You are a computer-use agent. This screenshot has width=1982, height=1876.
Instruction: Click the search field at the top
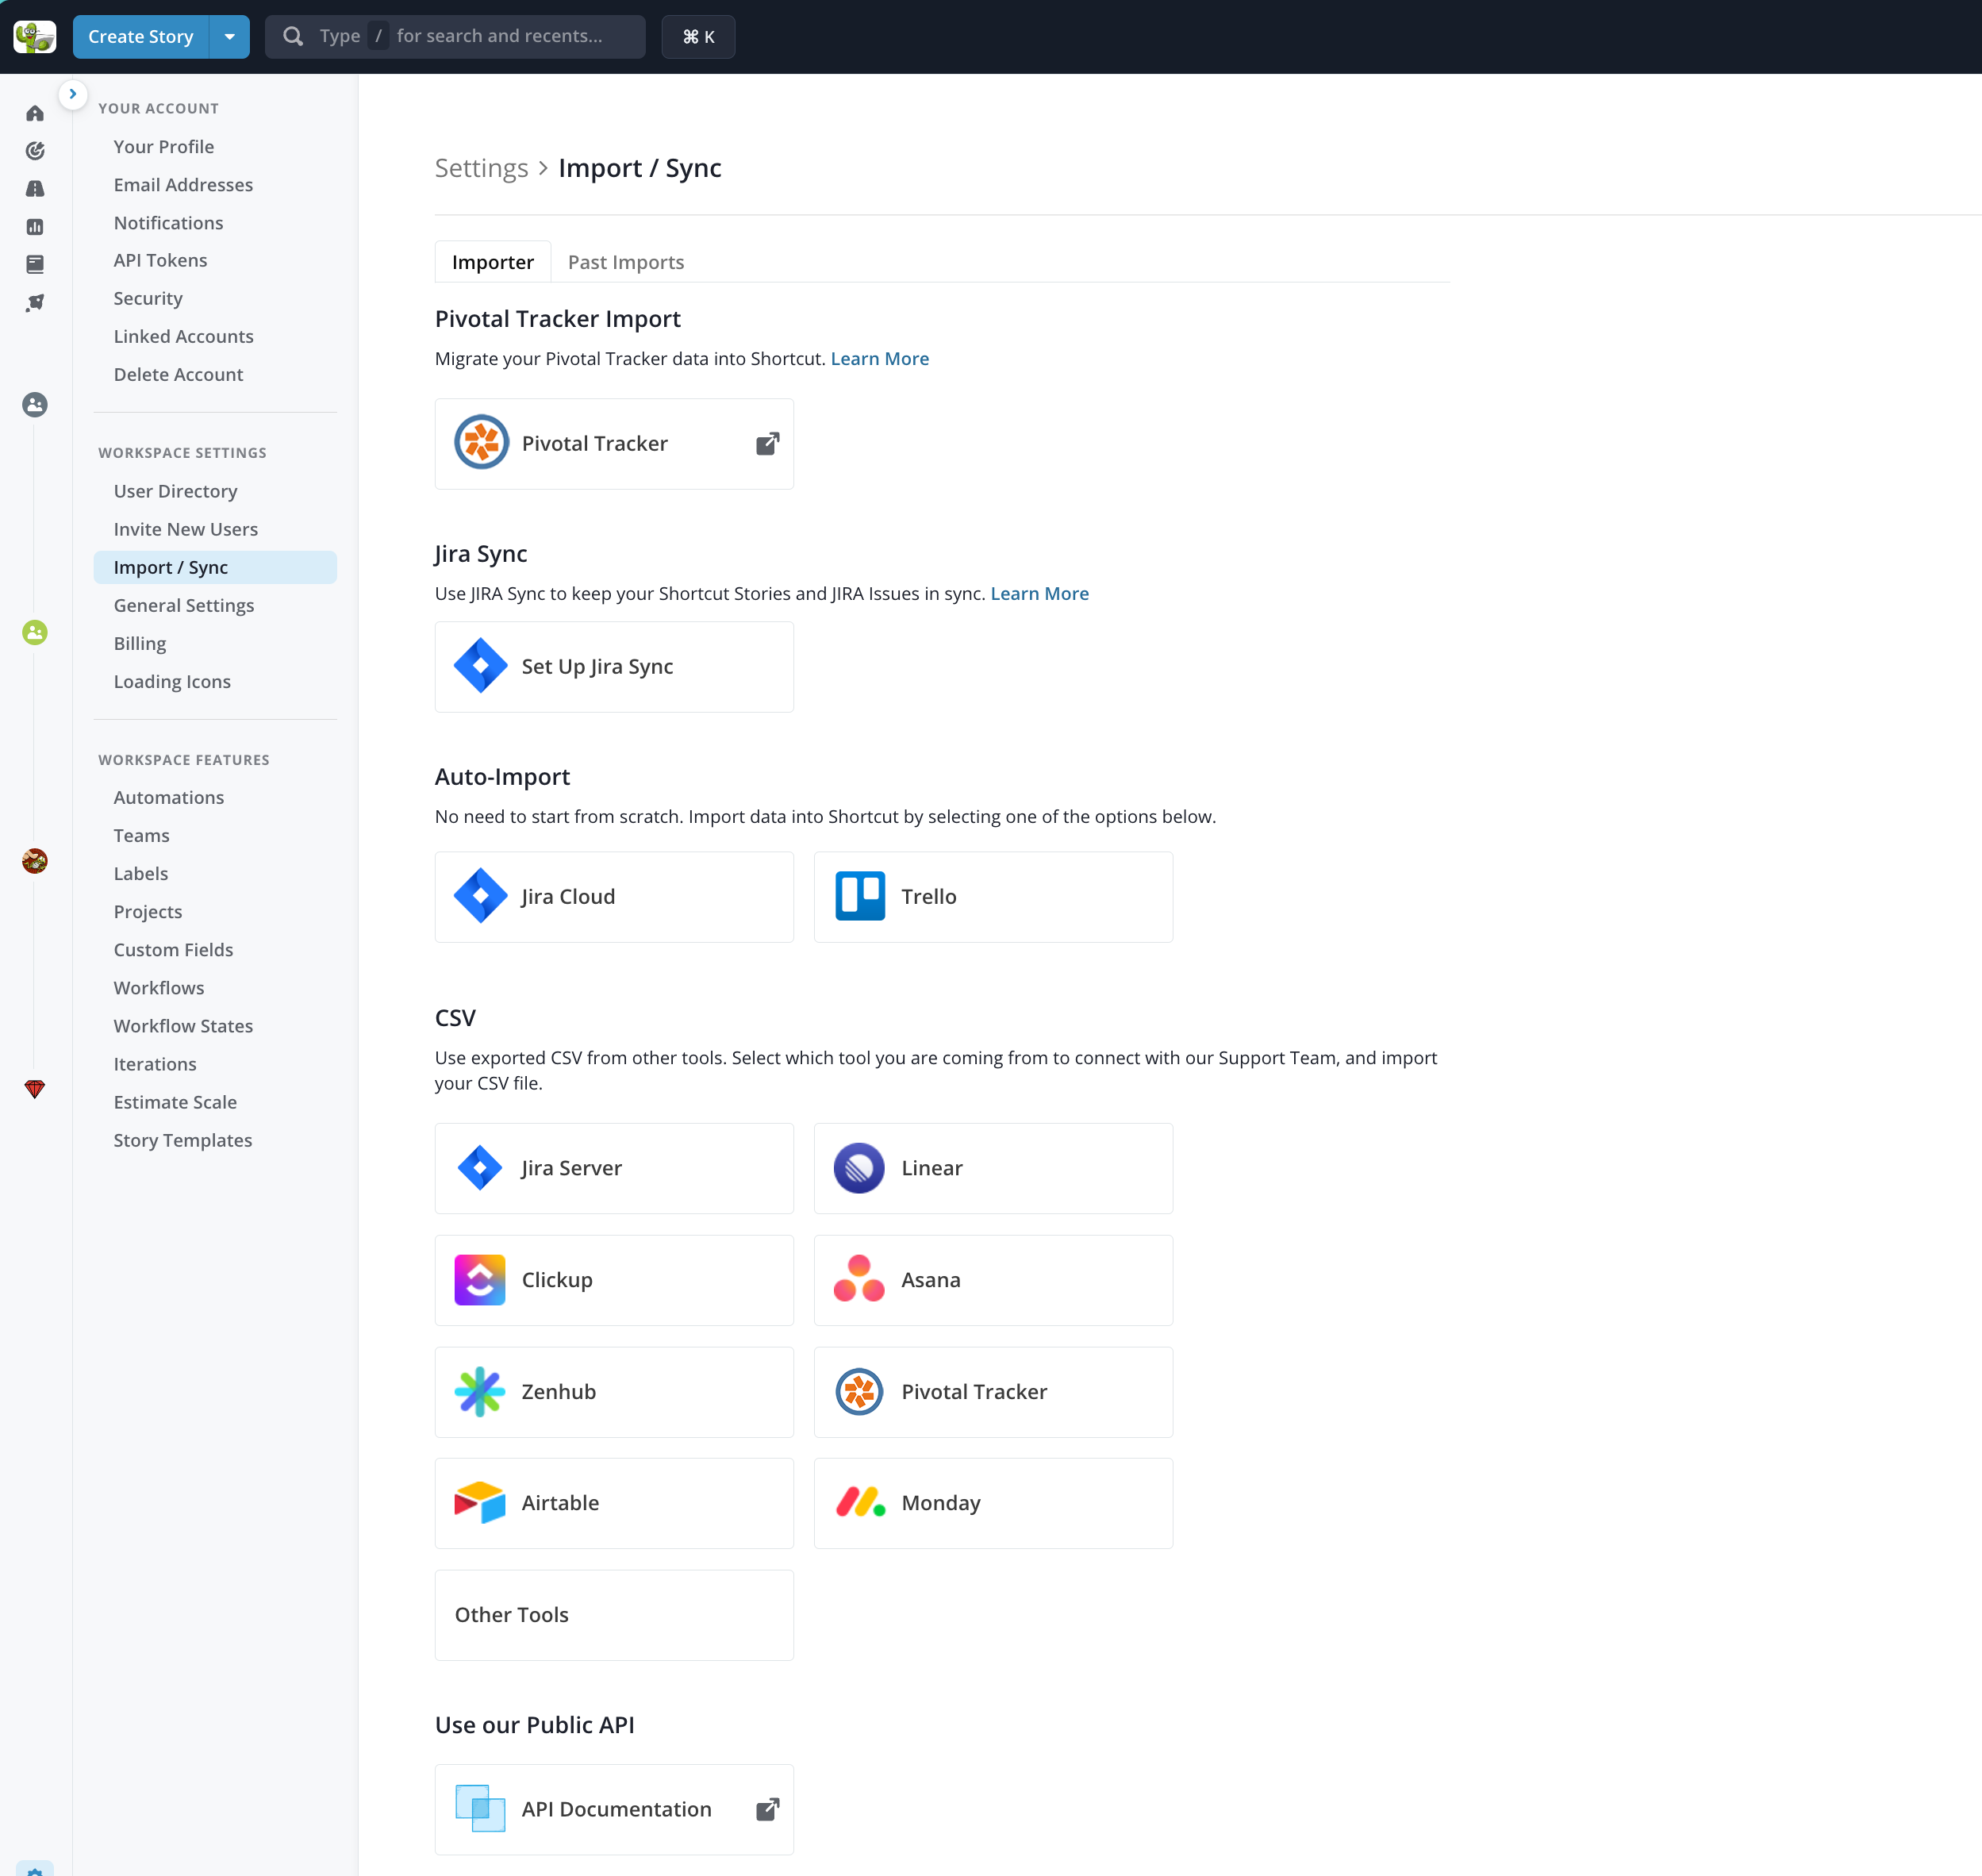[x=455, y=36]
